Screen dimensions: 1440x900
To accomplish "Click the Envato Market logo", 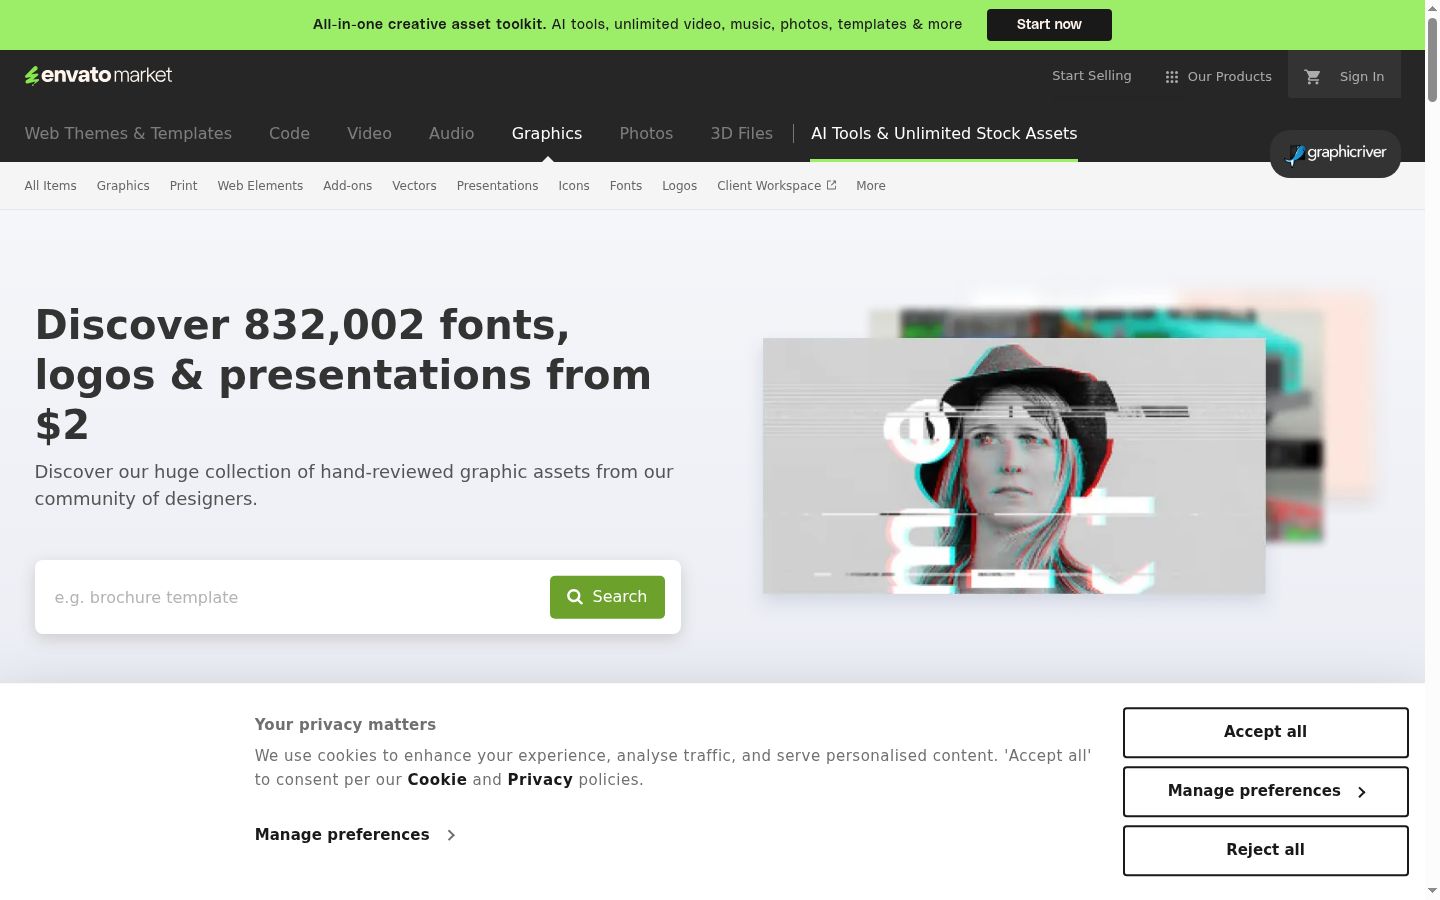I will (x=98, y=75).
